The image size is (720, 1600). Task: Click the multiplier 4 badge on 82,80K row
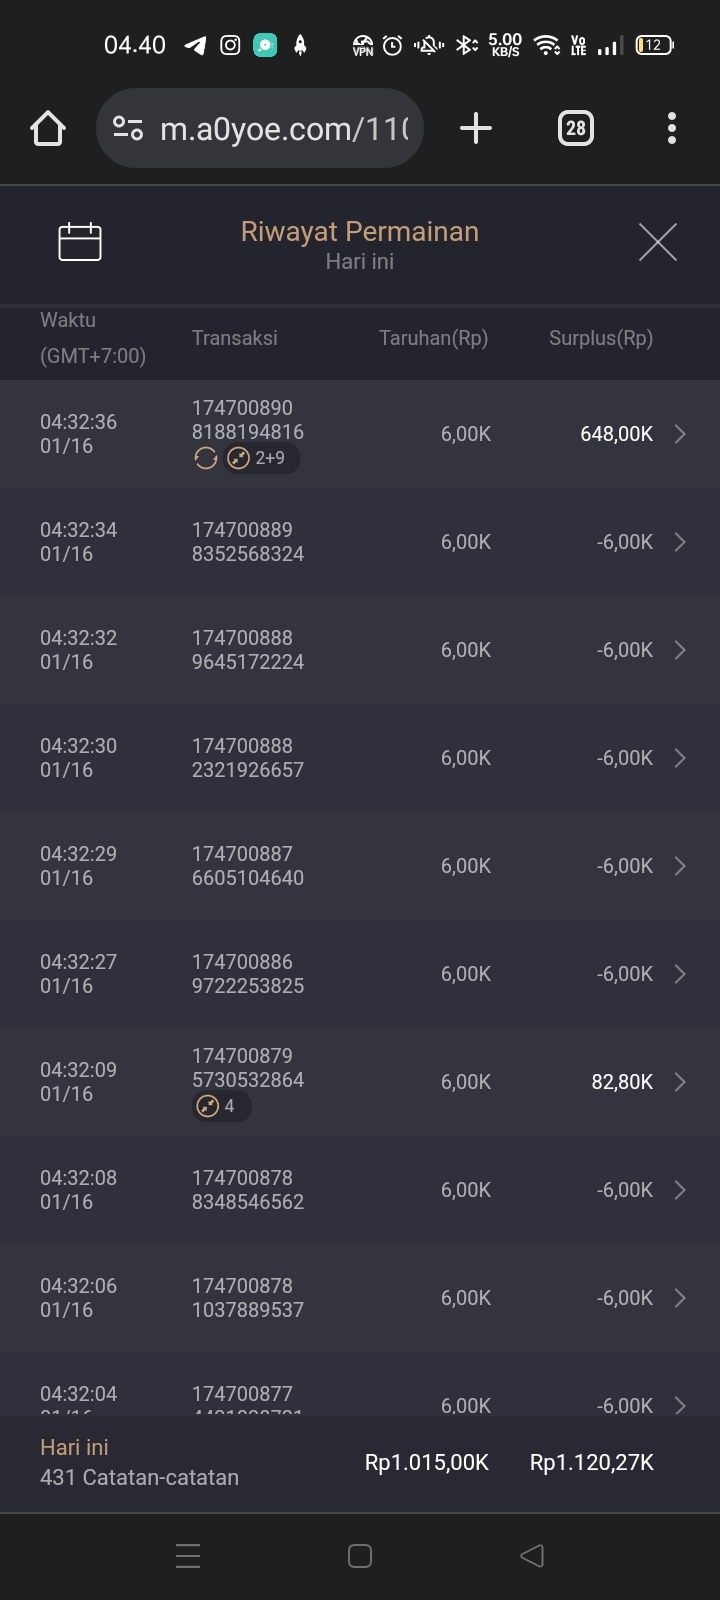[x=221, y=1106]
